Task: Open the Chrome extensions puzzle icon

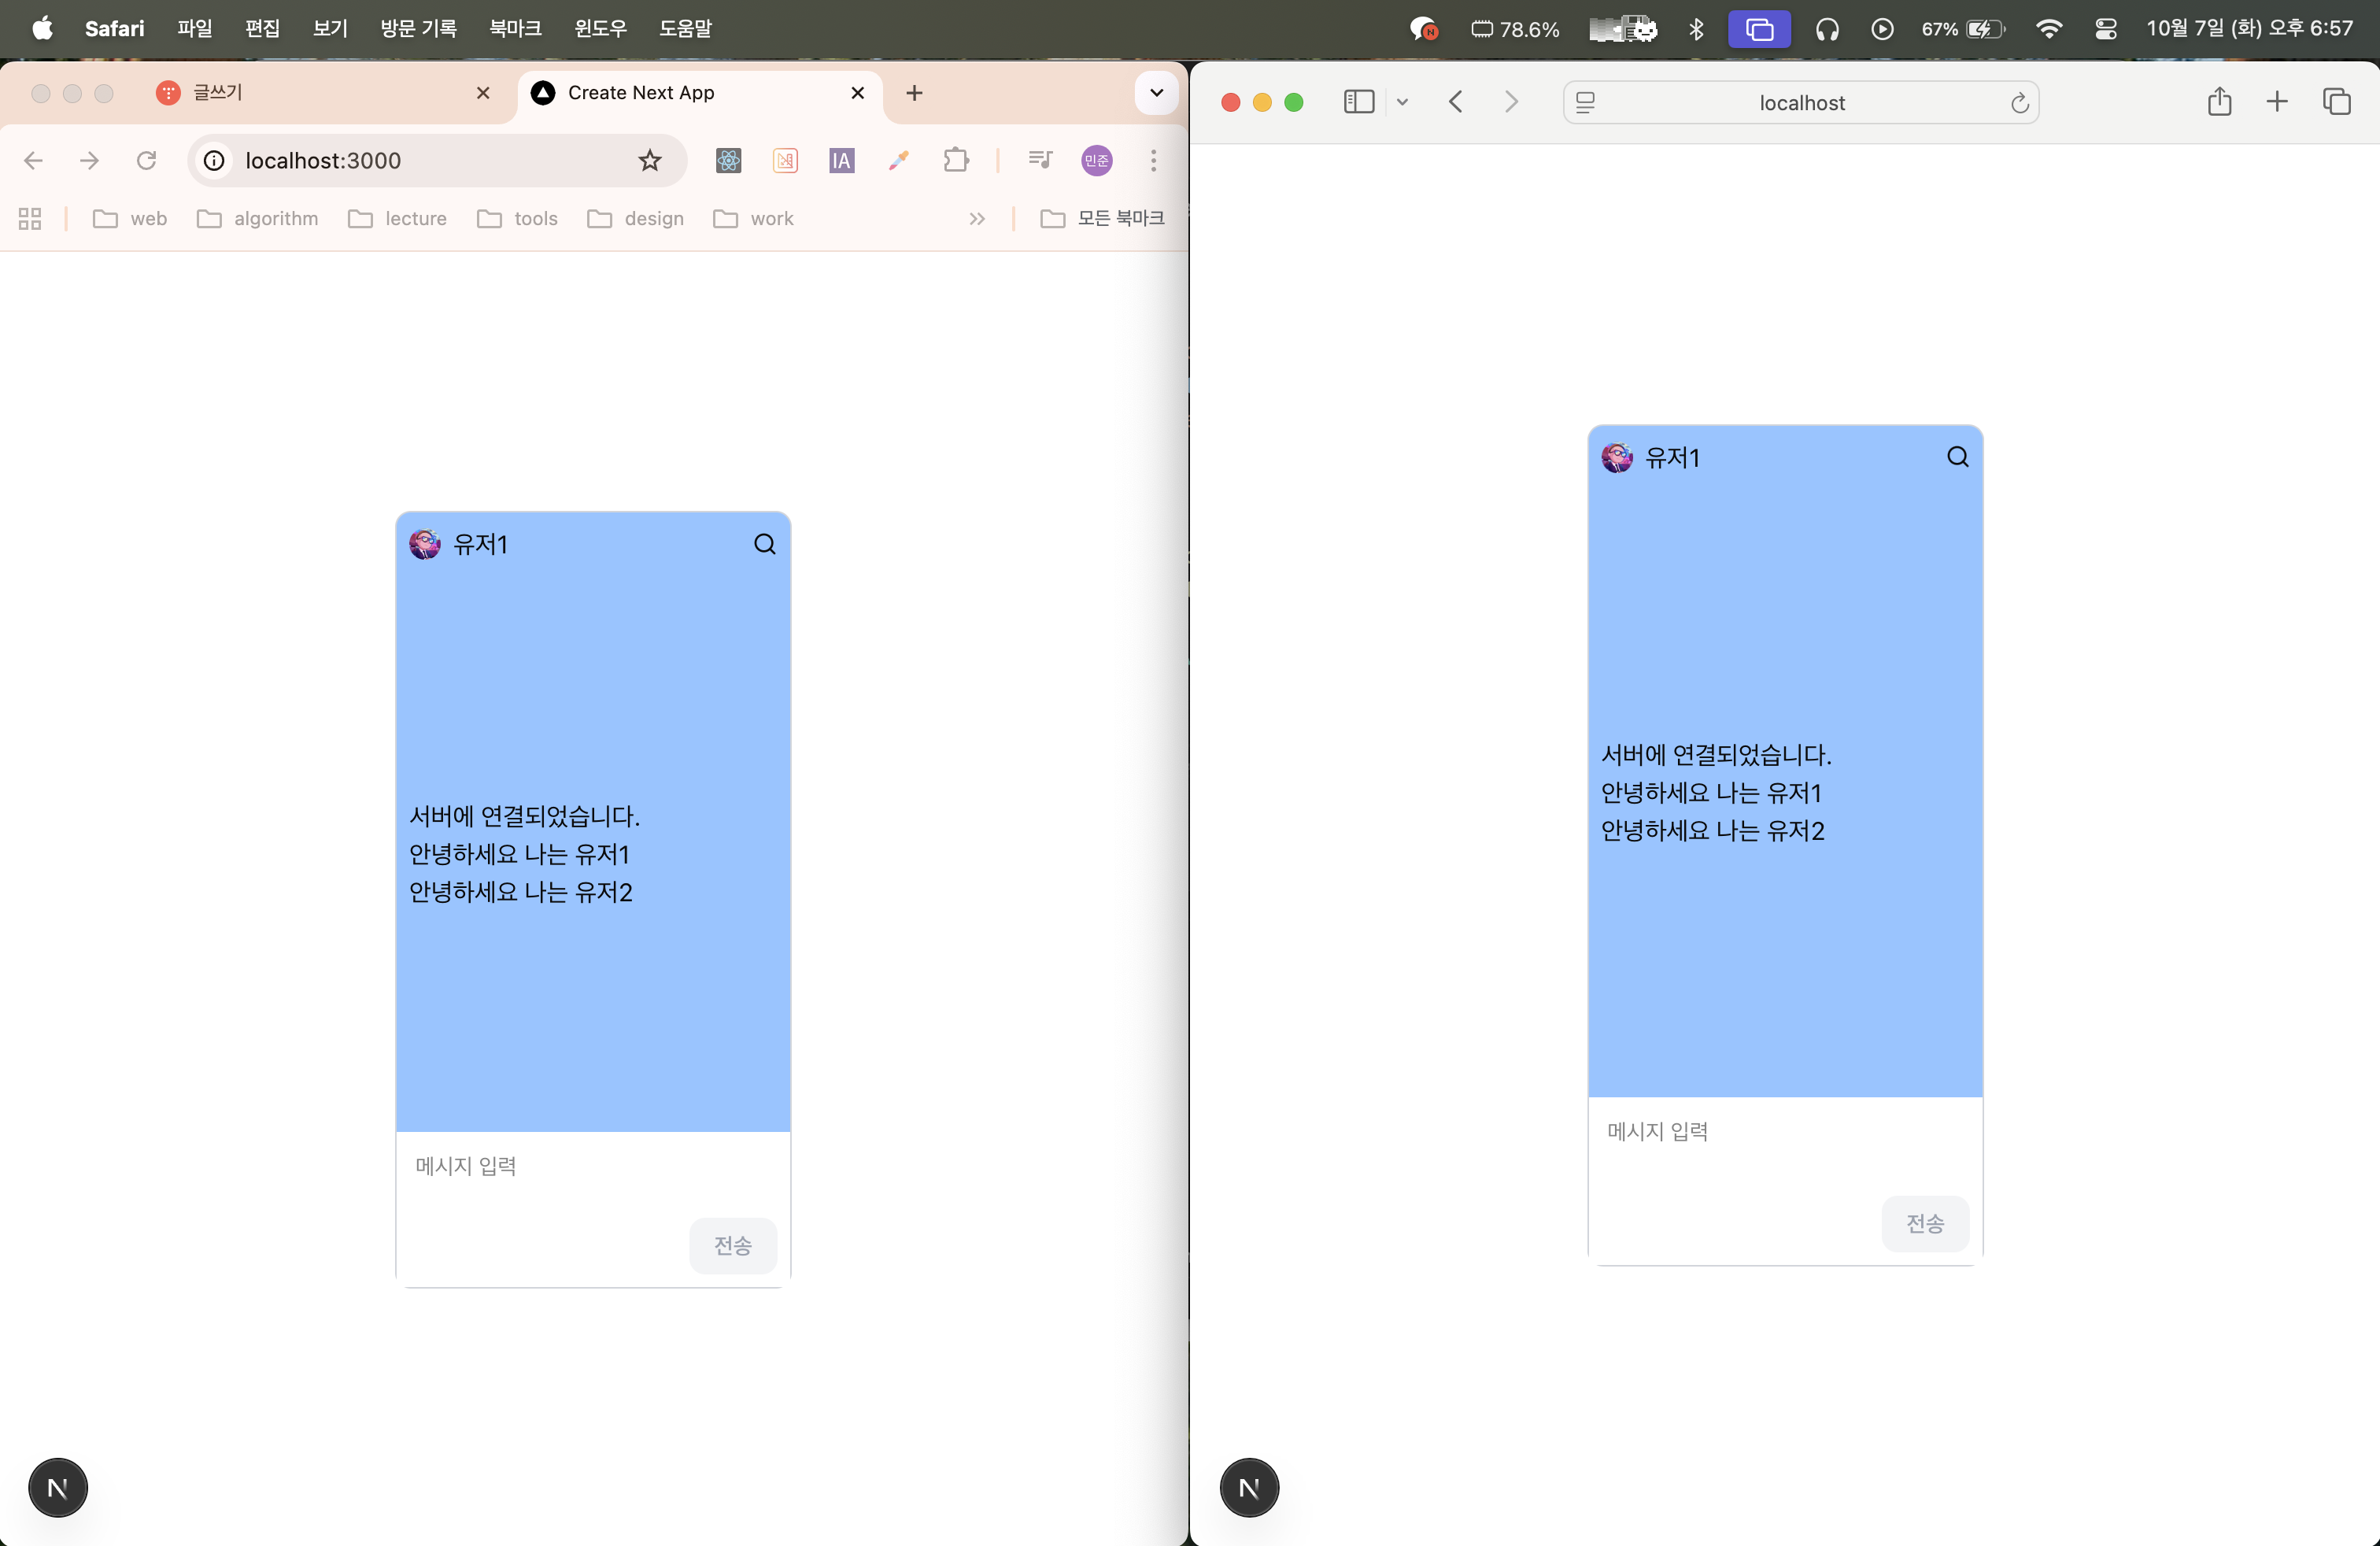Action: (x=955, y=160)
